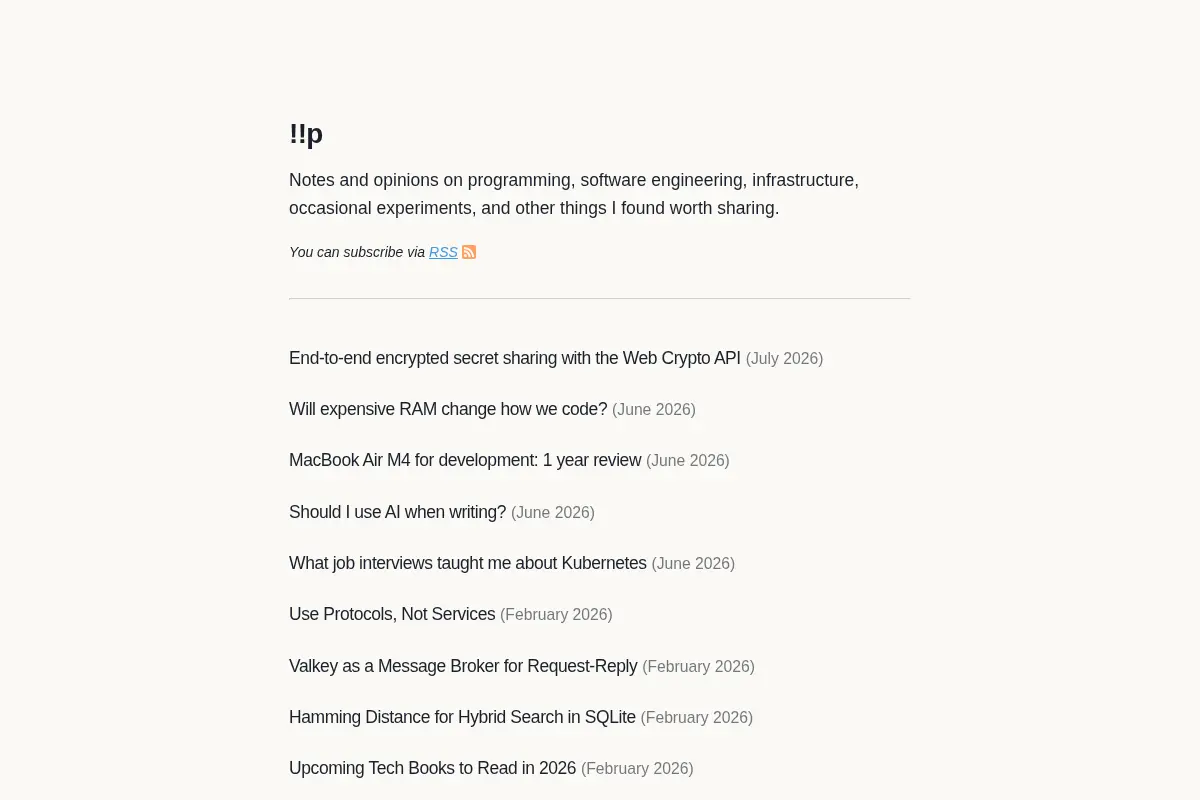Click the February 2026 date beside Valkey post
Image resolution: width=1200 pixels, height=800 pixels.
click(698, 667)
